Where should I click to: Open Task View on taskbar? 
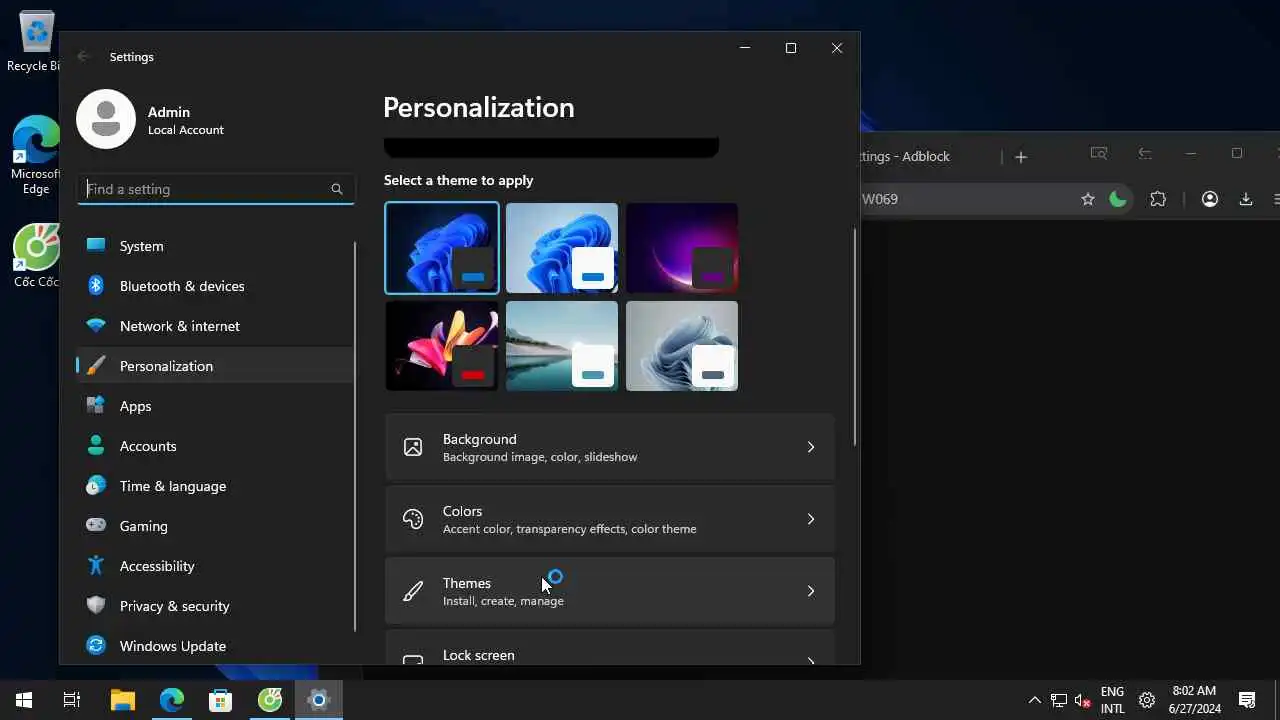click(x=72, y=700)
